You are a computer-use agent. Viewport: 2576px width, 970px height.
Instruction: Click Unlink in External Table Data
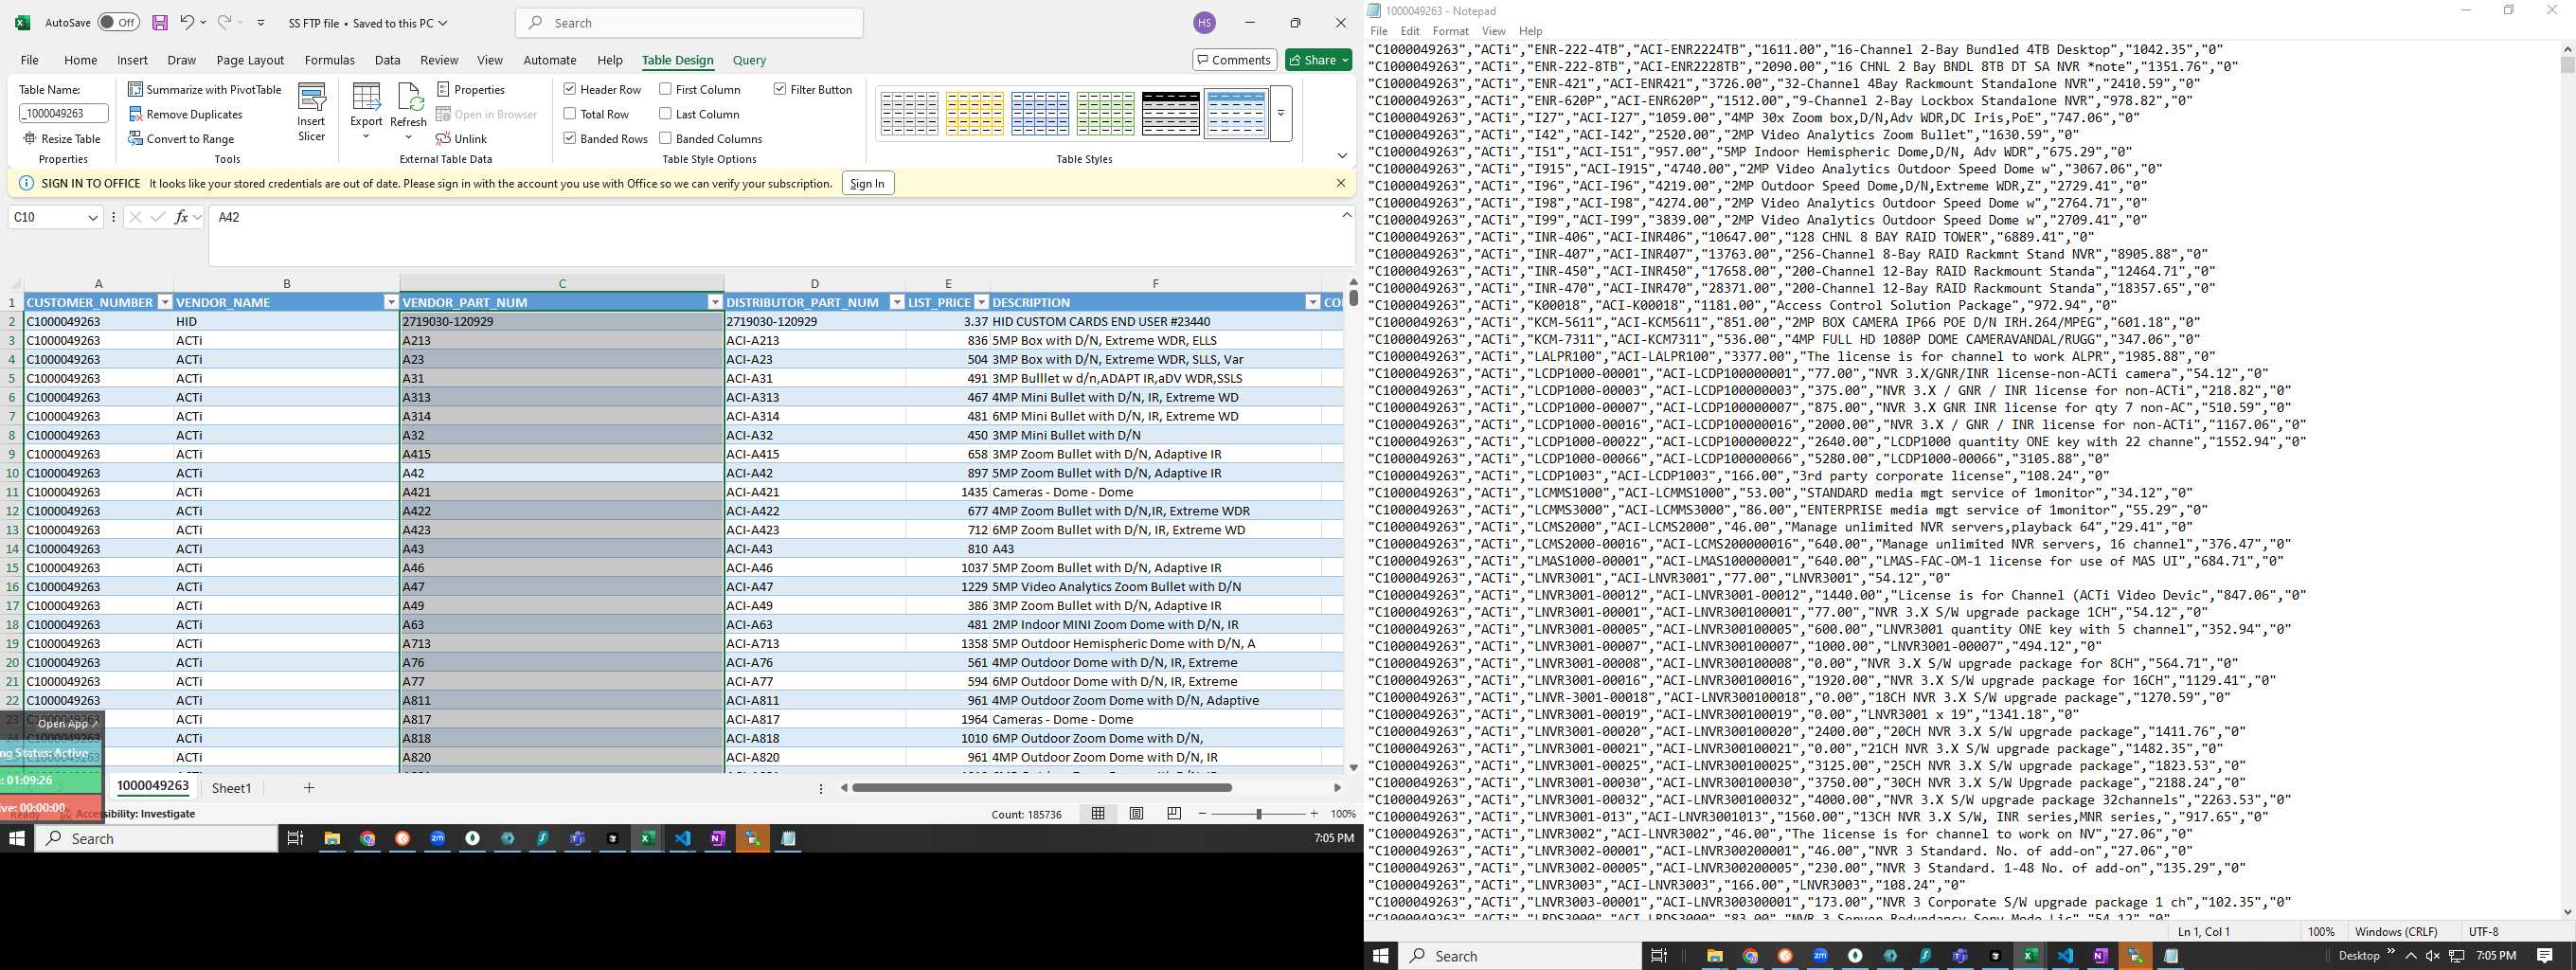tap(461, 139)
